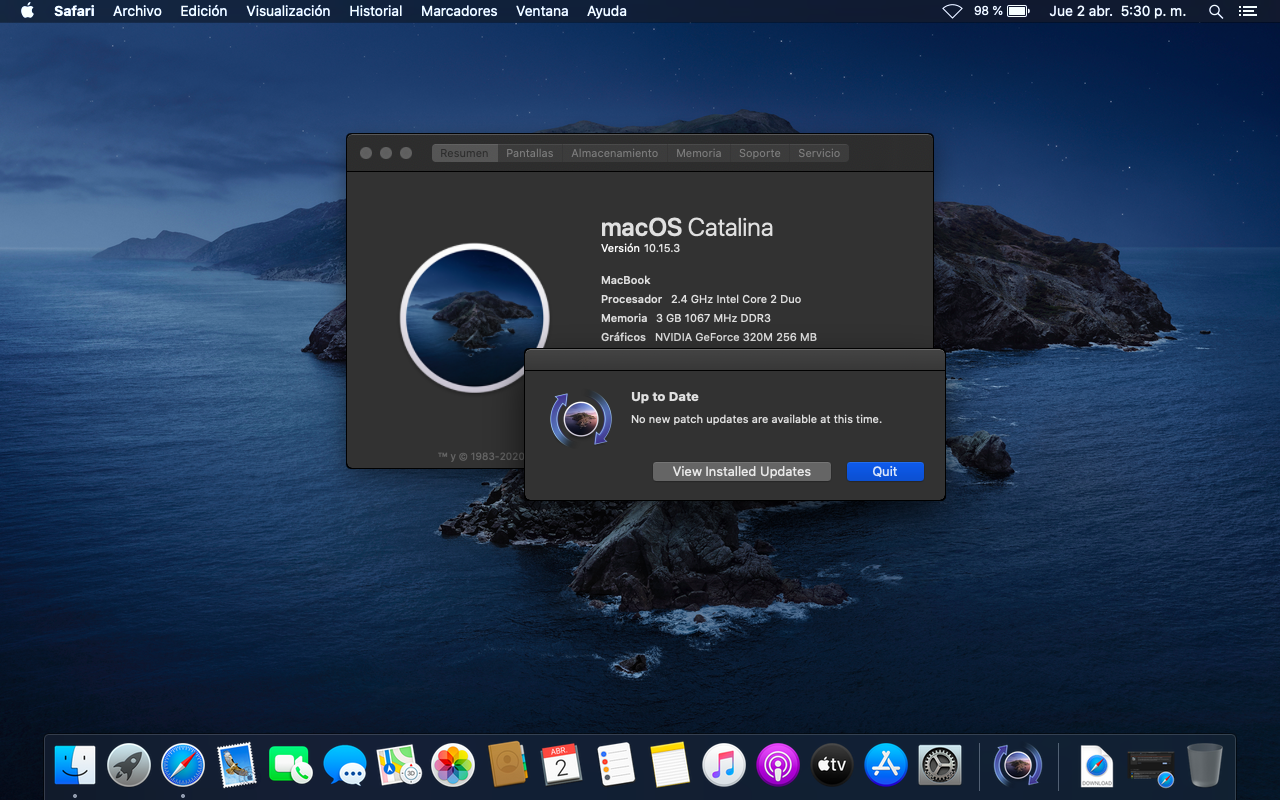Switch to the Servicio tab
The image size is (1280, 800).
click(819, 153)
